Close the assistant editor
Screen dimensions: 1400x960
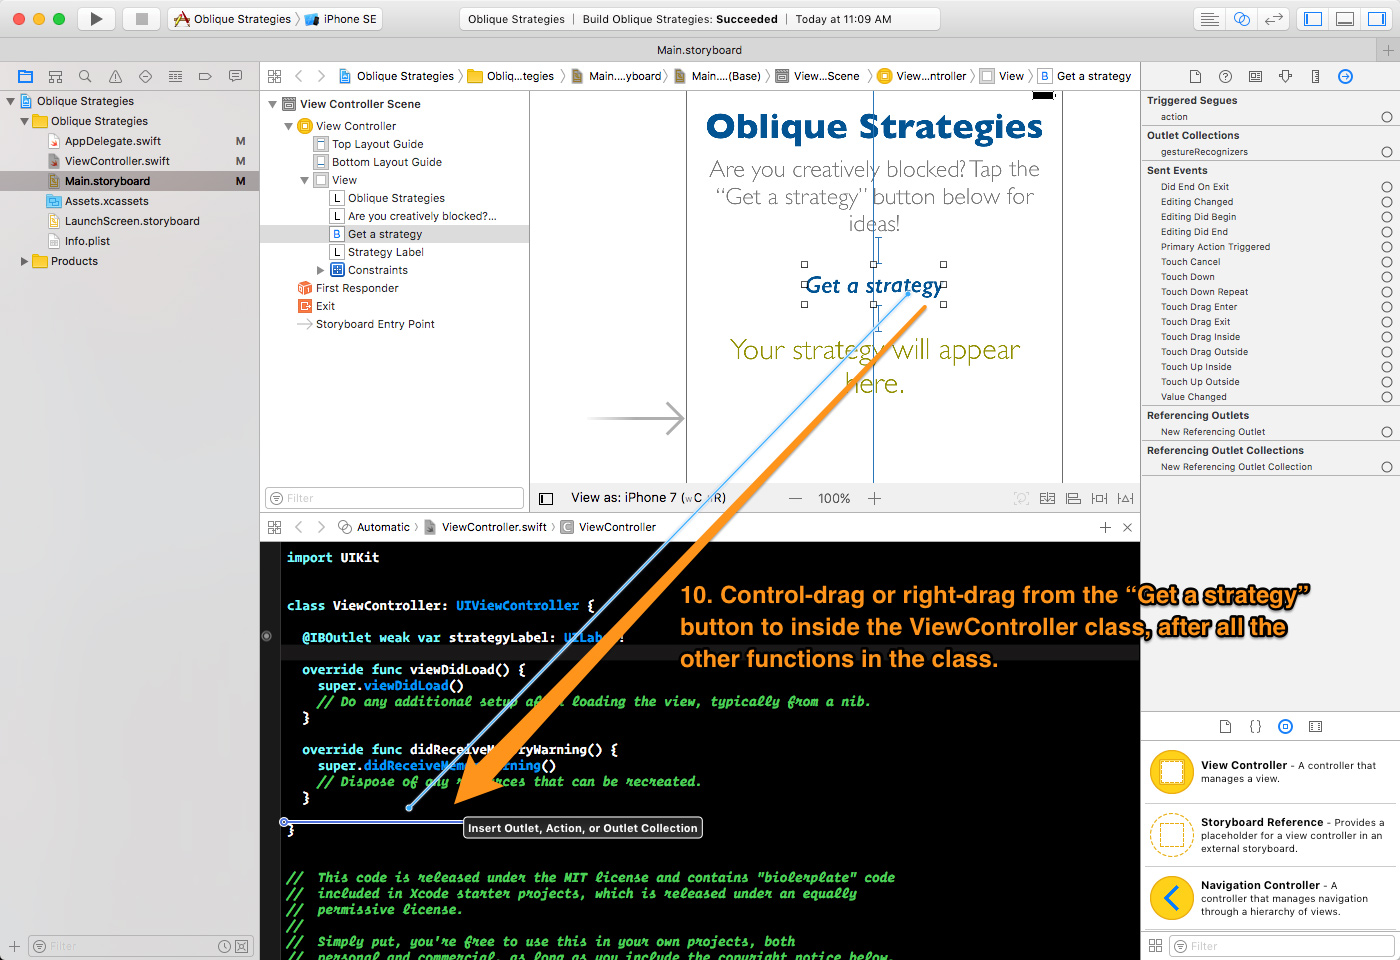tap(1127, 527)
